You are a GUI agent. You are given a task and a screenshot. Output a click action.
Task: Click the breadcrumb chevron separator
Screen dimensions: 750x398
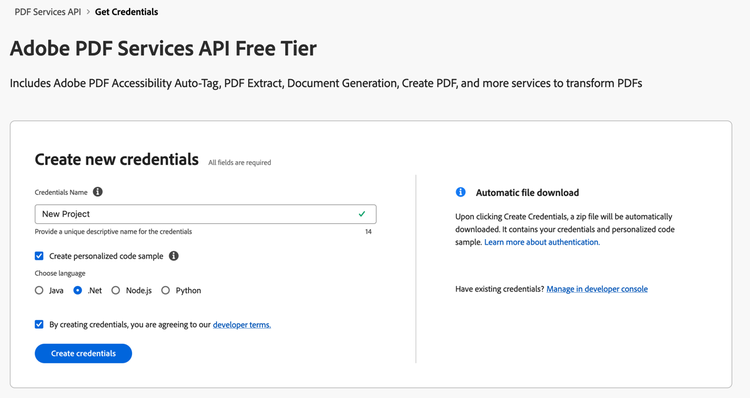tap(88, 12)
